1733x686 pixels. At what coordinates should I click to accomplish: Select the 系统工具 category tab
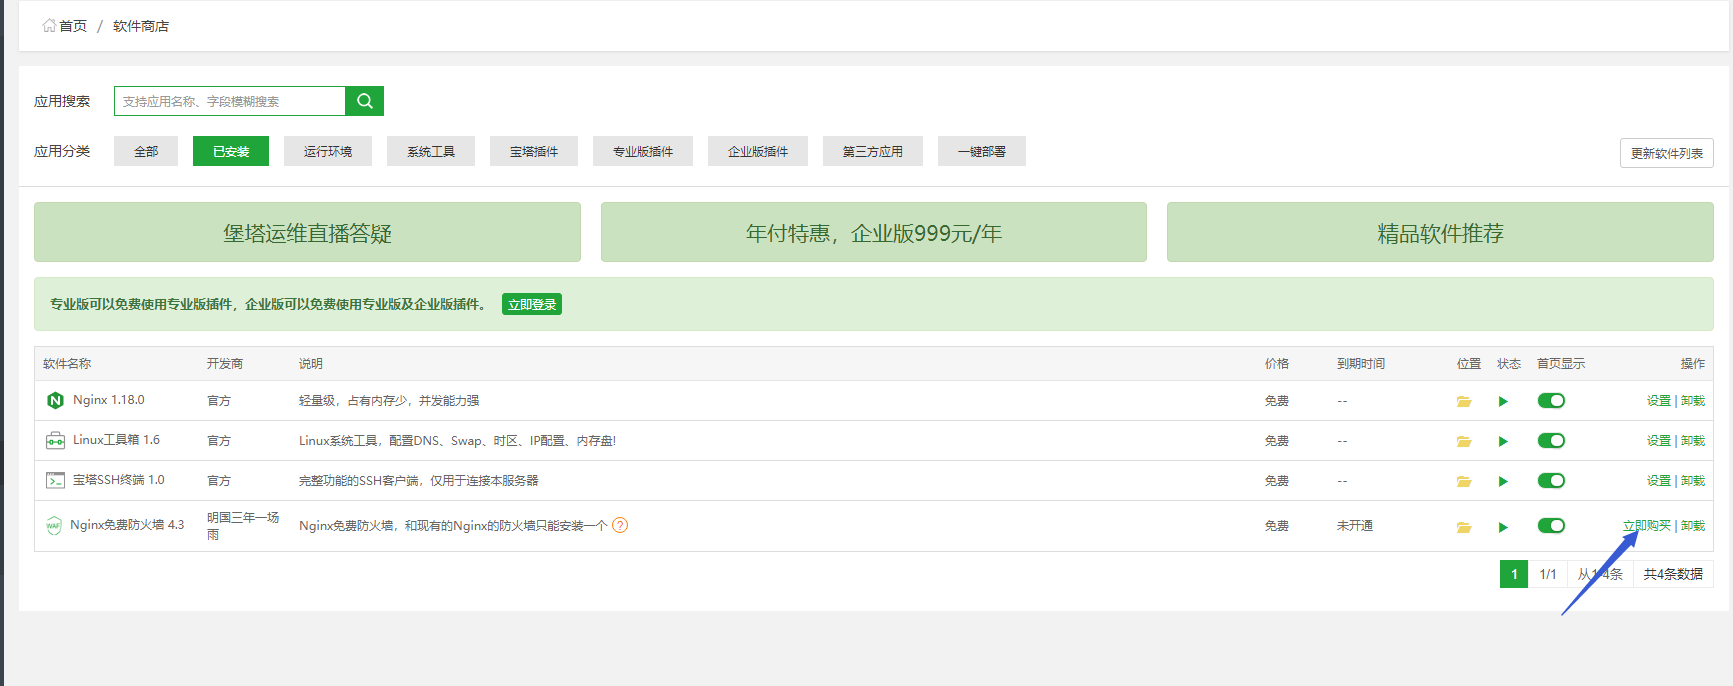coord(431,151)
